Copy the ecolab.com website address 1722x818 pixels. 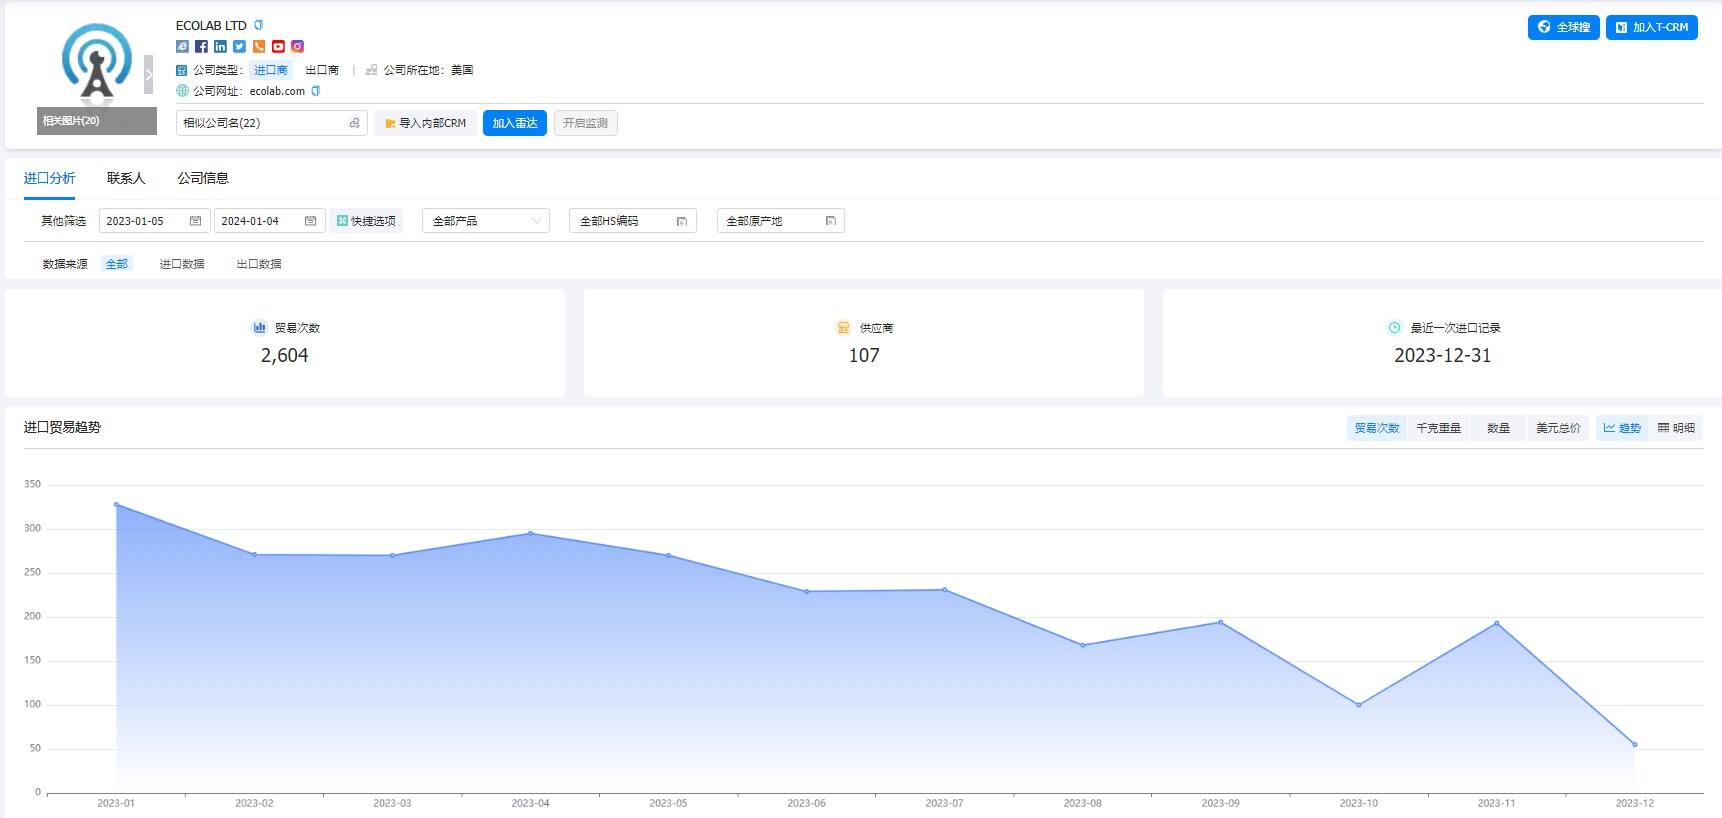(316, 91)
